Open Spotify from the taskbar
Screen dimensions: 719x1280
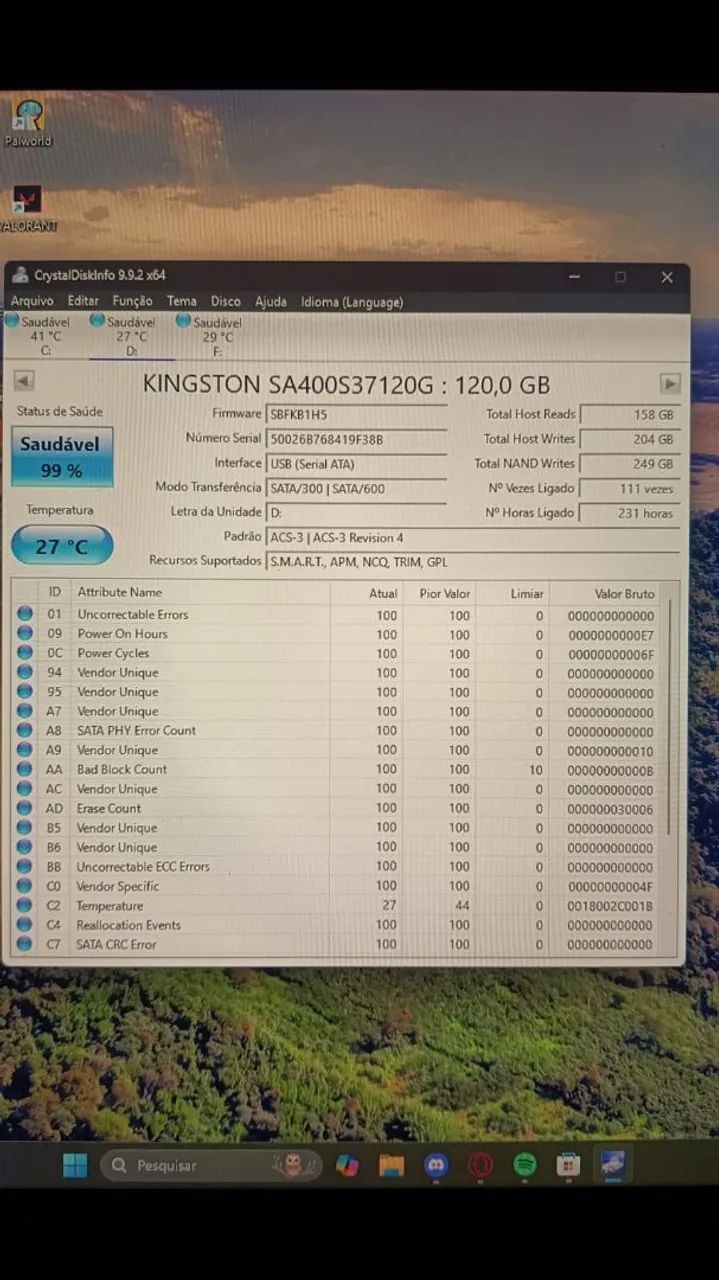(x=525, y=1165)
